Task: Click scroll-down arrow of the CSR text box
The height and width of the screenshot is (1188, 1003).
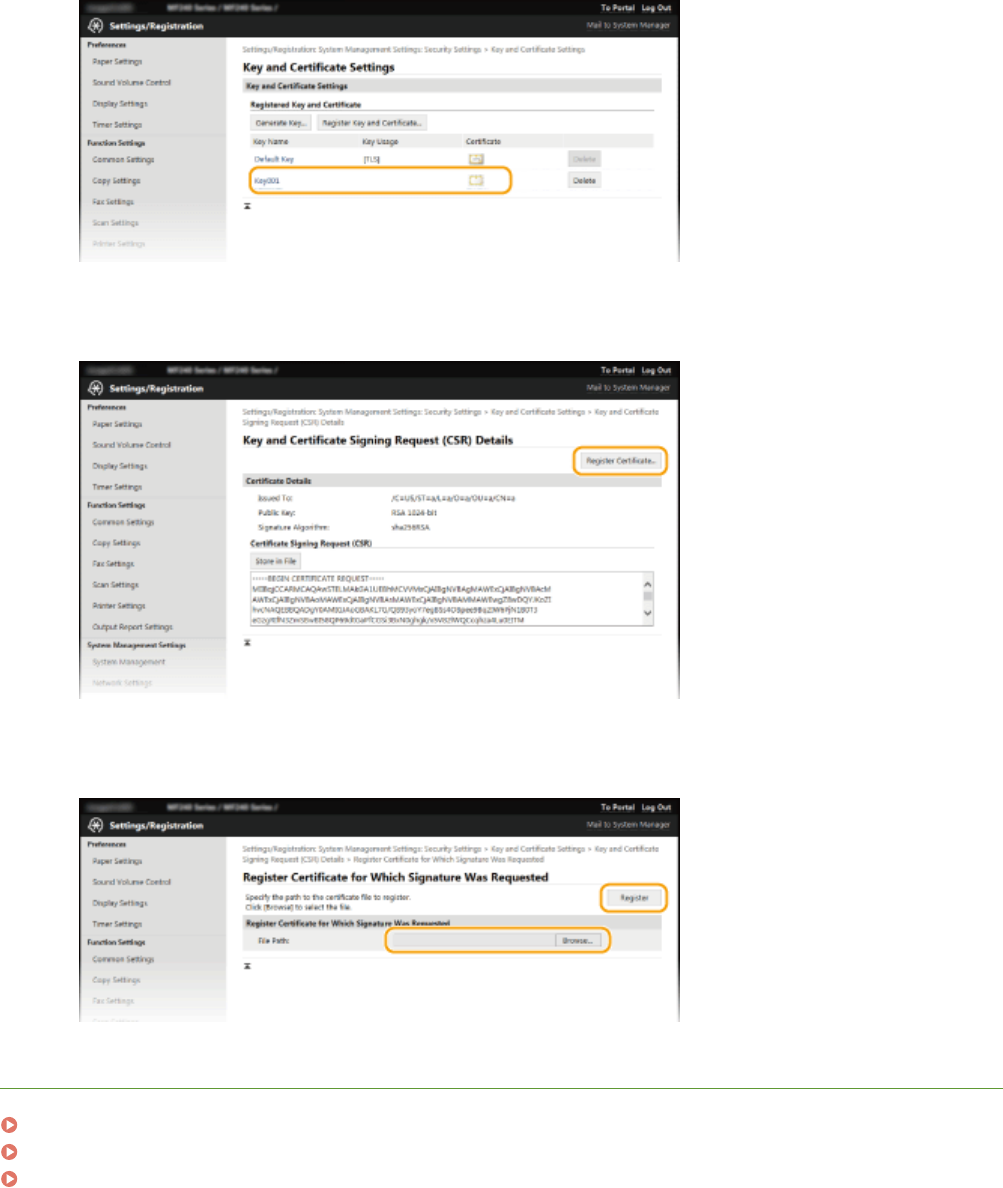Action: 648,613
